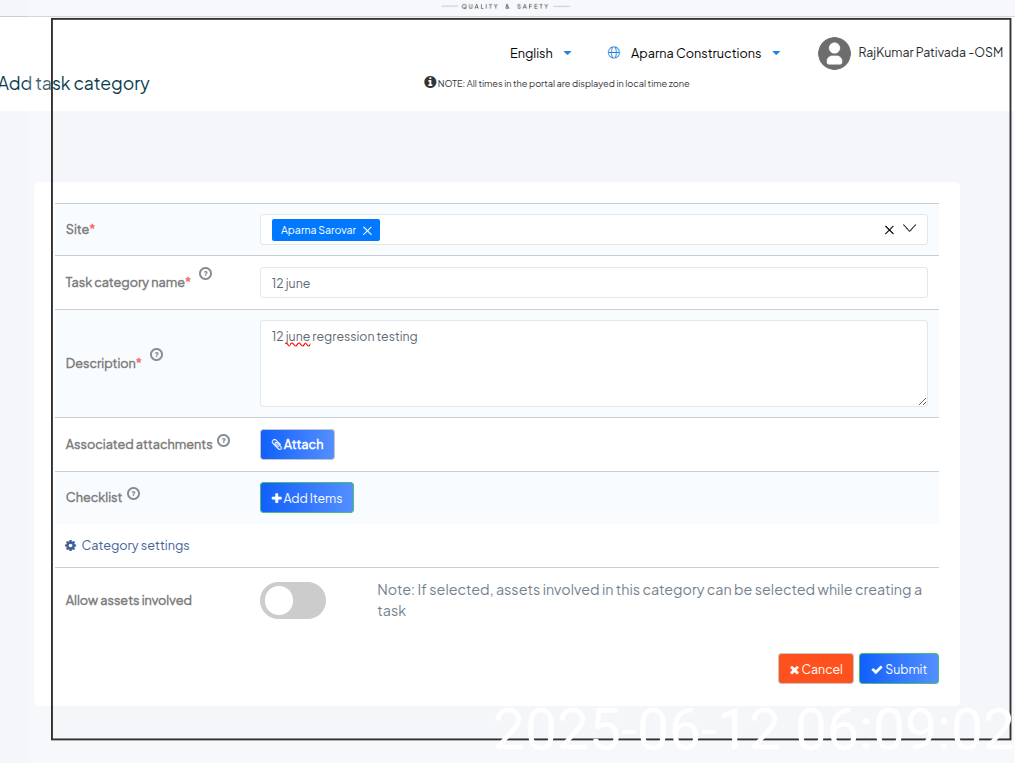Viewport: 1015px width, 763px height.
Task: Click the globe icon beside Aparna Constructions
Action: coord(614,53)
